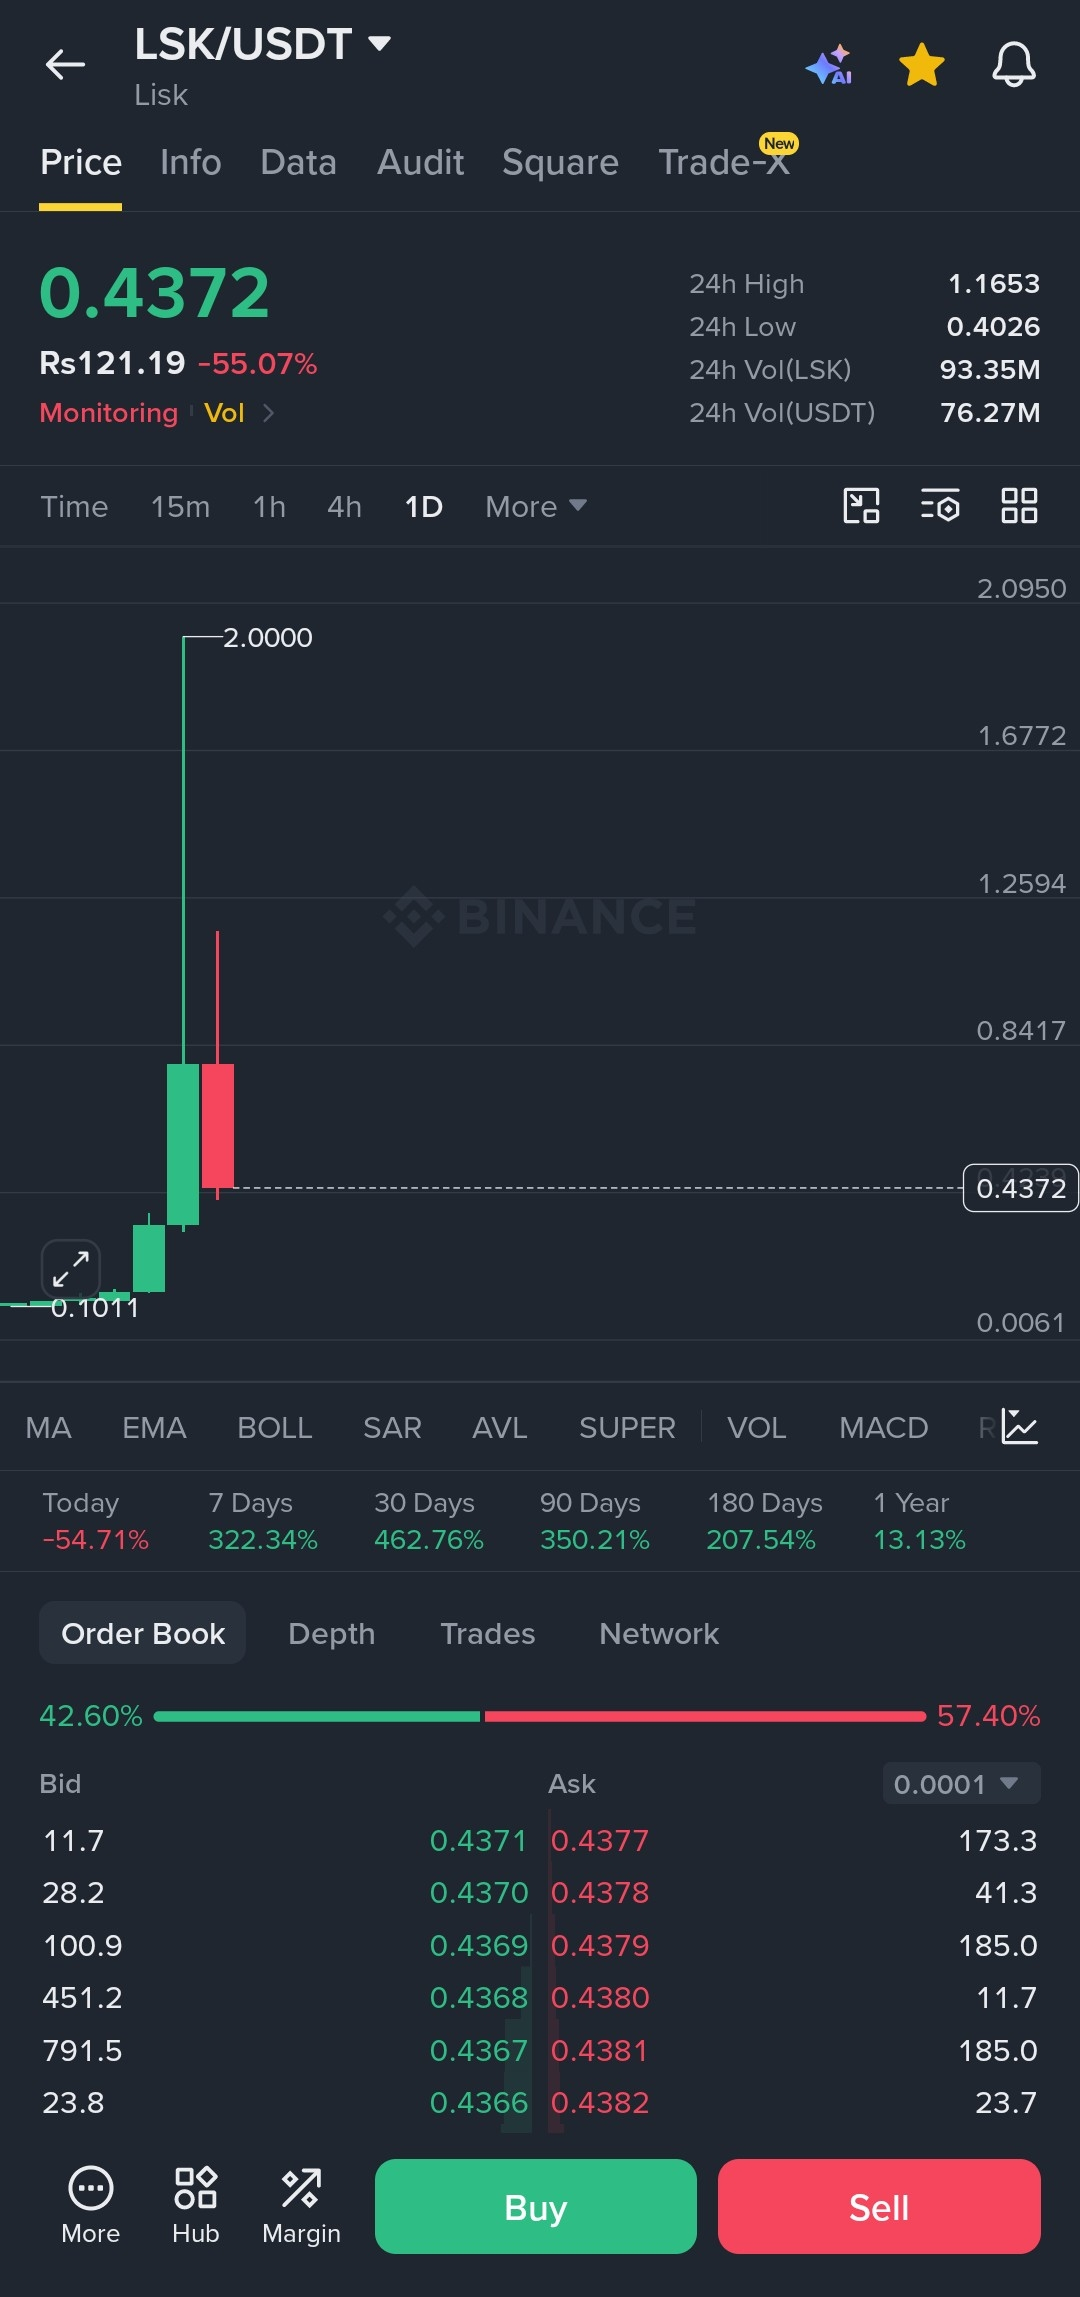
Task: Open the indicator chart settings icon
Action: tap(1020, 1427)
